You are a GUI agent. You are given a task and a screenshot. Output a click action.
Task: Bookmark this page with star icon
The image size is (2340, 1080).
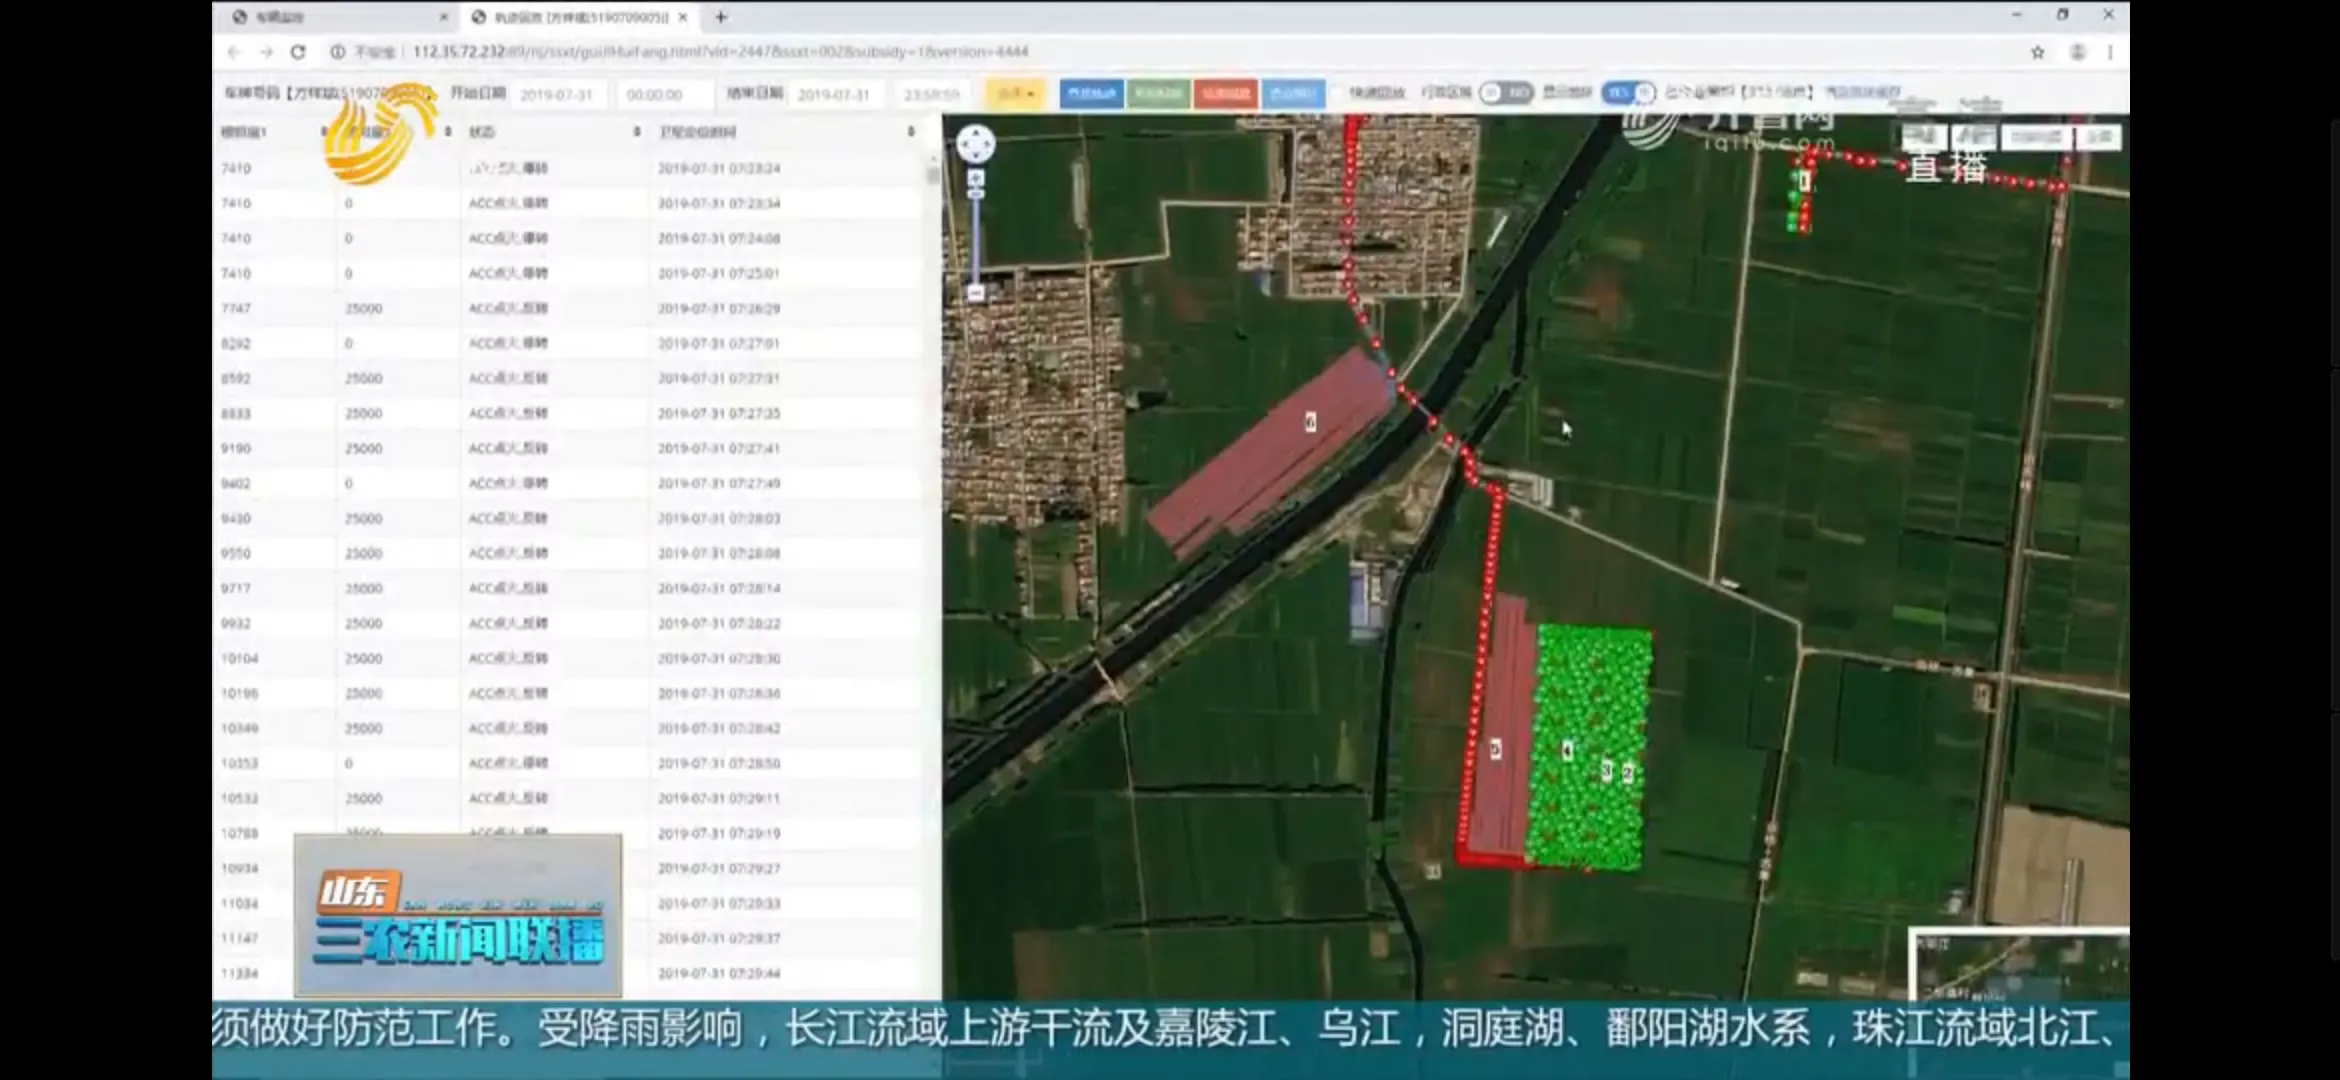pyautogui.click(x=2037, y=52)
